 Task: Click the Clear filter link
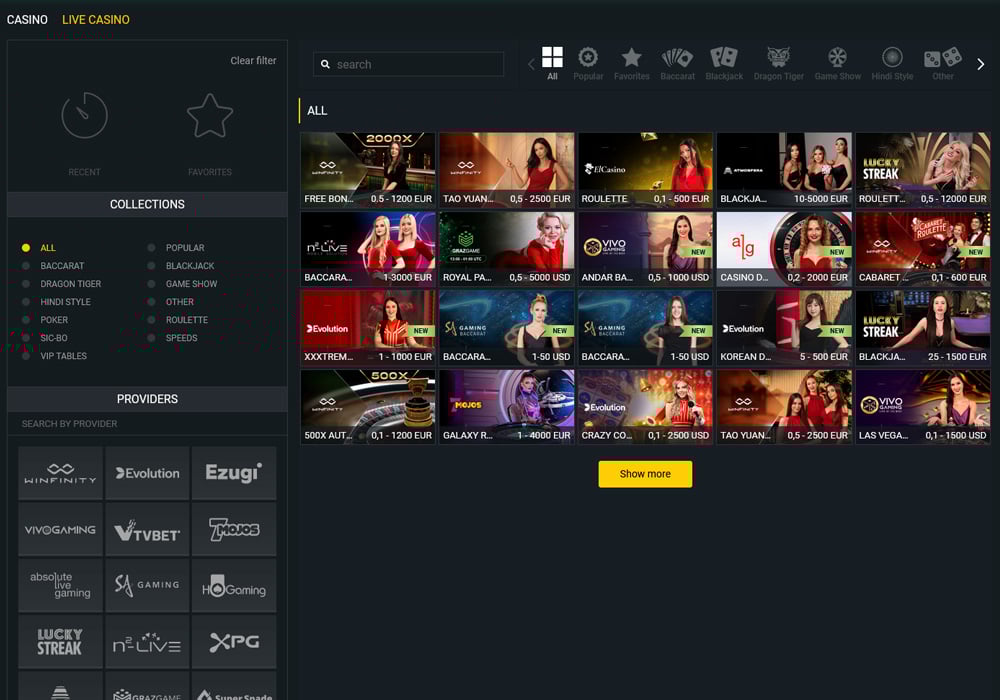[253, 61]
